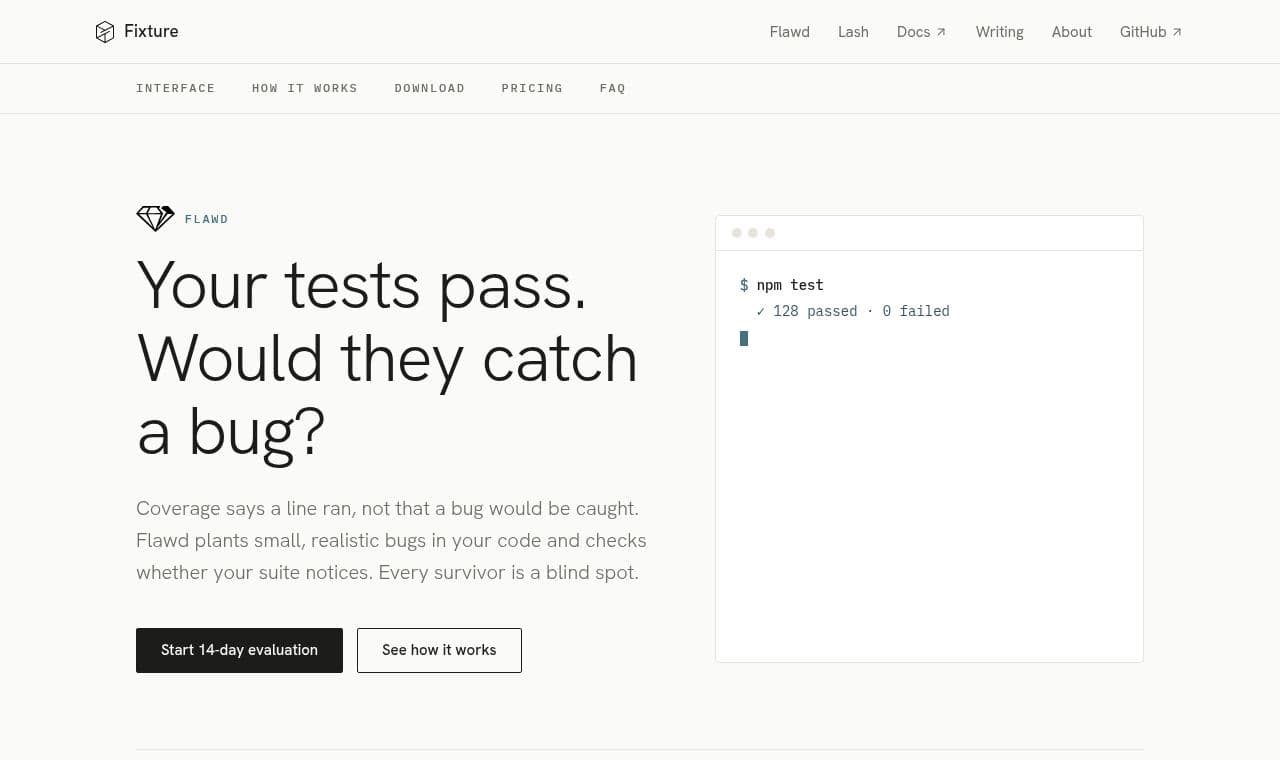Image resolution: width=1280 pixels, height=760 pixels.
Task: Click the FLAWD label above the headline
Action: click(206, 219)
